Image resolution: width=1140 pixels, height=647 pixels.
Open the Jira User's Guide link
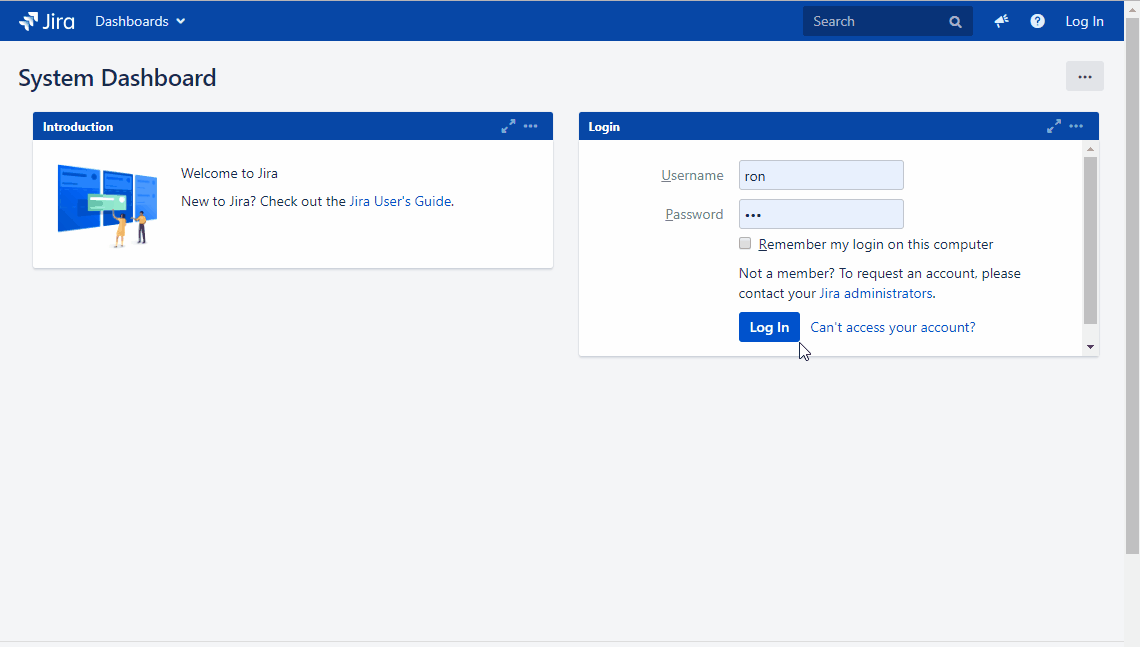[400, 201]
